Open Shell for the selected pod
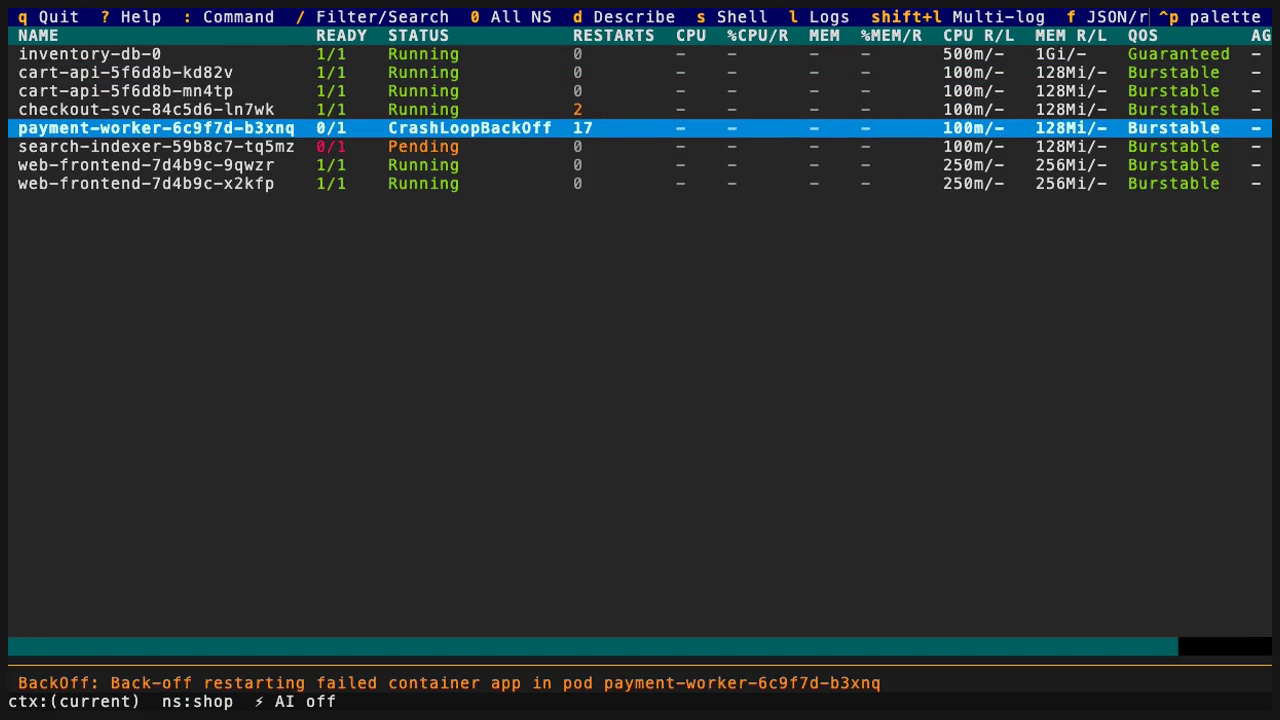Image resolution: width=1280 pixels, height=720 pixels. [732, 17]
